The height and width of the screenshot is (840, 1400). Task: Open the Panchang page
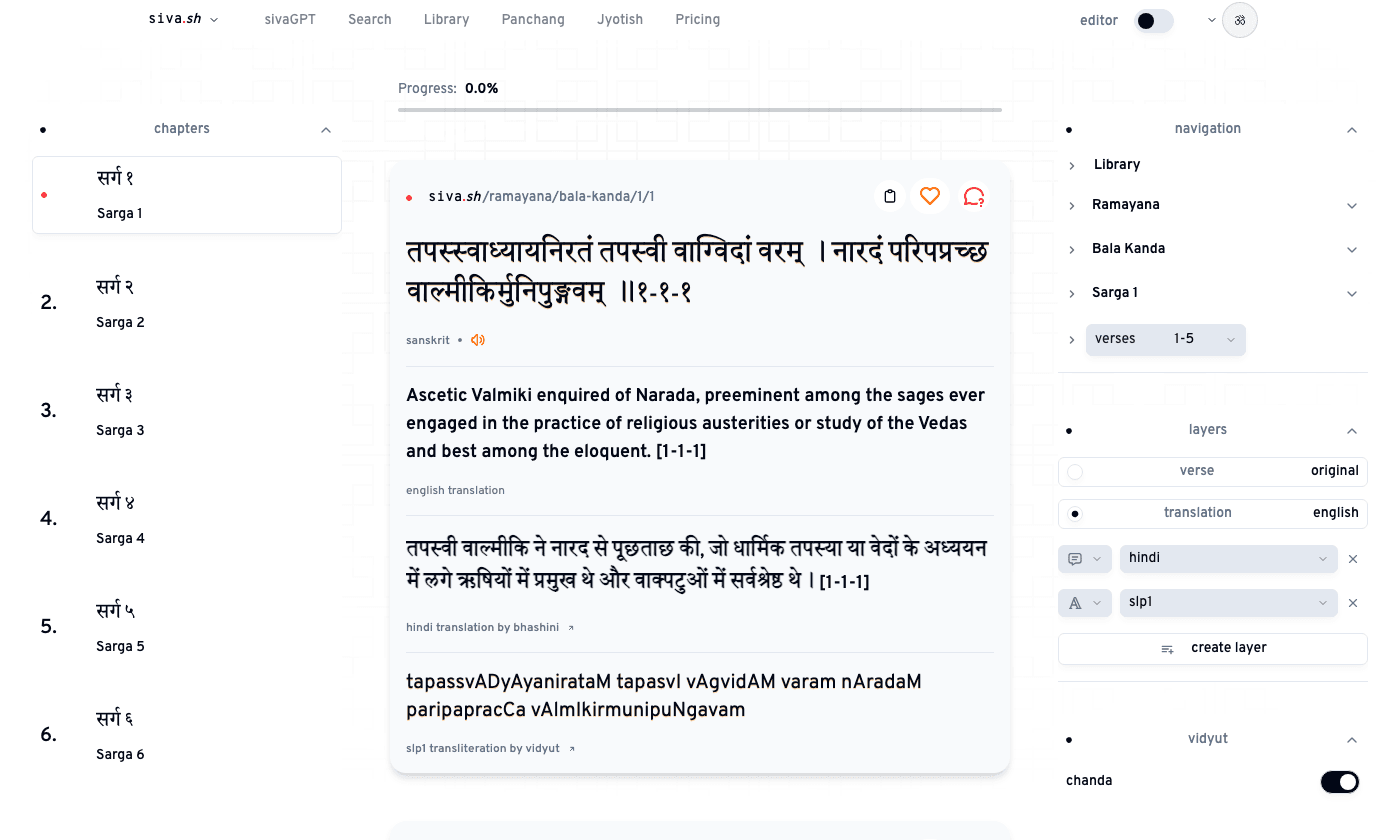coord(533,19)
